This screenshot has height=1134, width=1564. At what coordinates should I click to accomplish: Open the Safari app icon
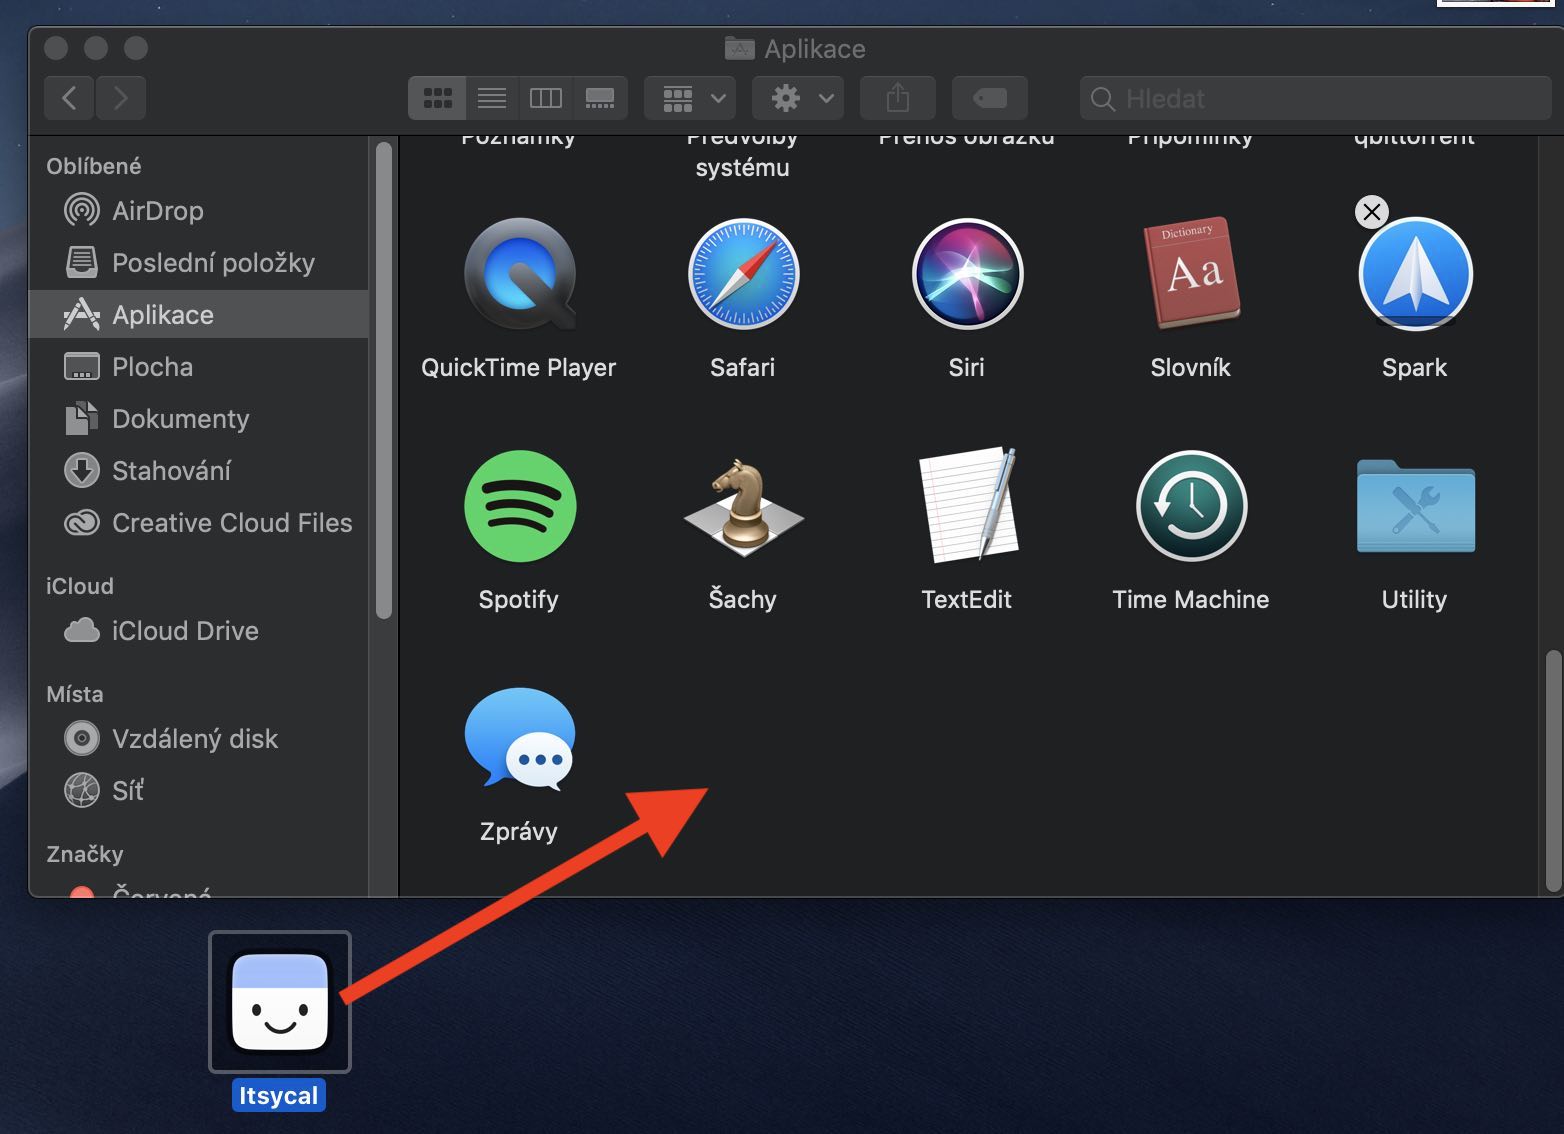pyautogui.click(x=742, y=274)
